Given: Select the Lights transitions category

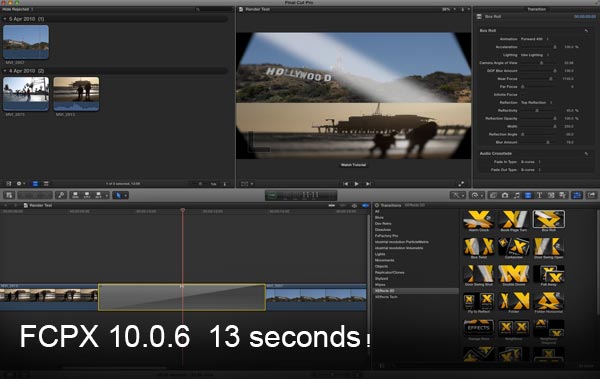Looking at the screenshot, I should (380, 254).
